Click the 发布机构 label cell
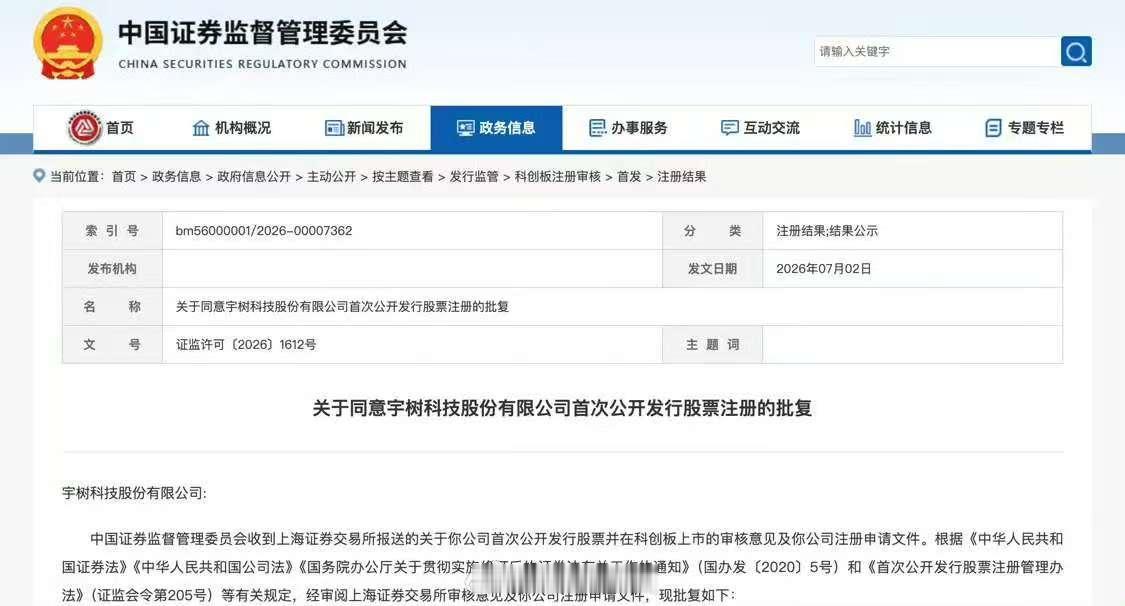The height and width of the screenshot is (606, 1125). point(112,269)
